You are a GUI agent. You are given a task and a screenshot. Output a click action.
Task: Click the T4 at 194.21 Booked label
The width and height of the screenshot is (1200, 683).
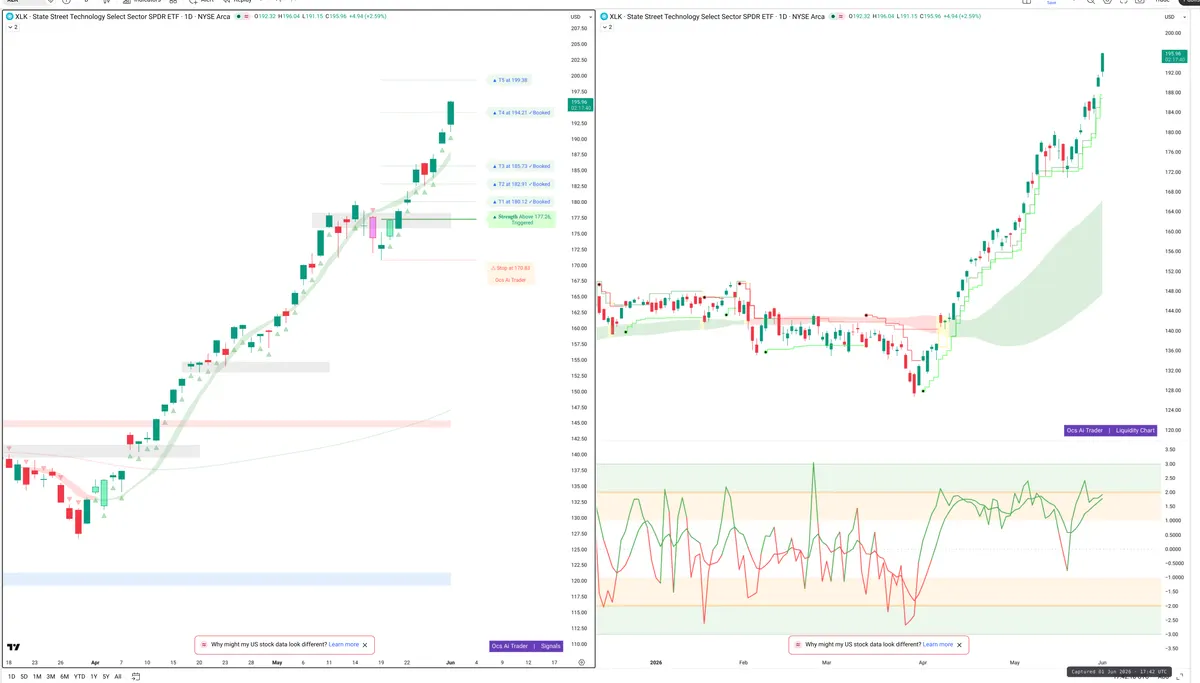523,113
